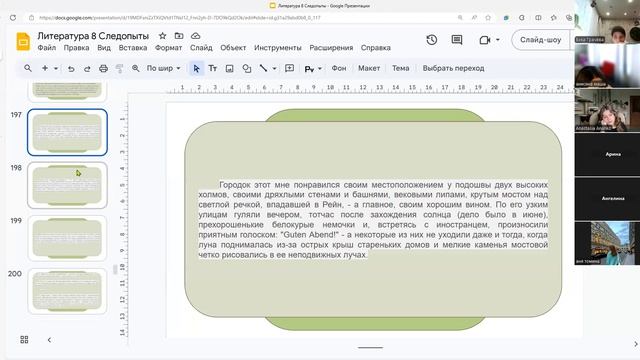The width and height of the screenshot is (640, 360).
Task: Select slide 197 thumbnail
Action: 67,132
